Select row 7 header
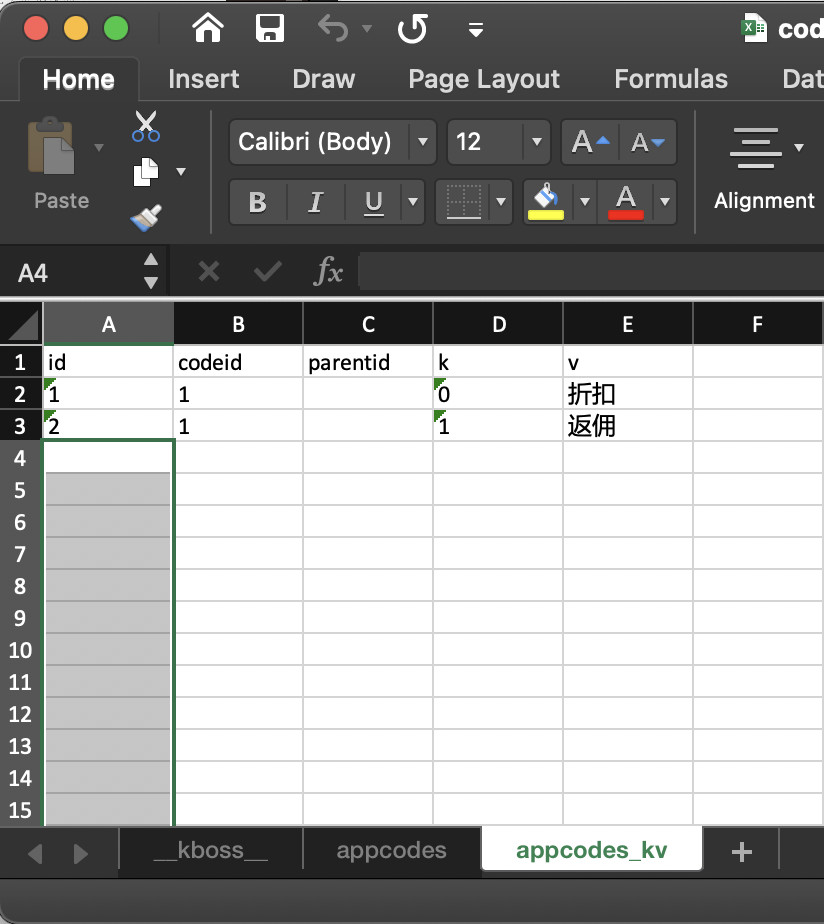824x924 pixels. (21, 554)
